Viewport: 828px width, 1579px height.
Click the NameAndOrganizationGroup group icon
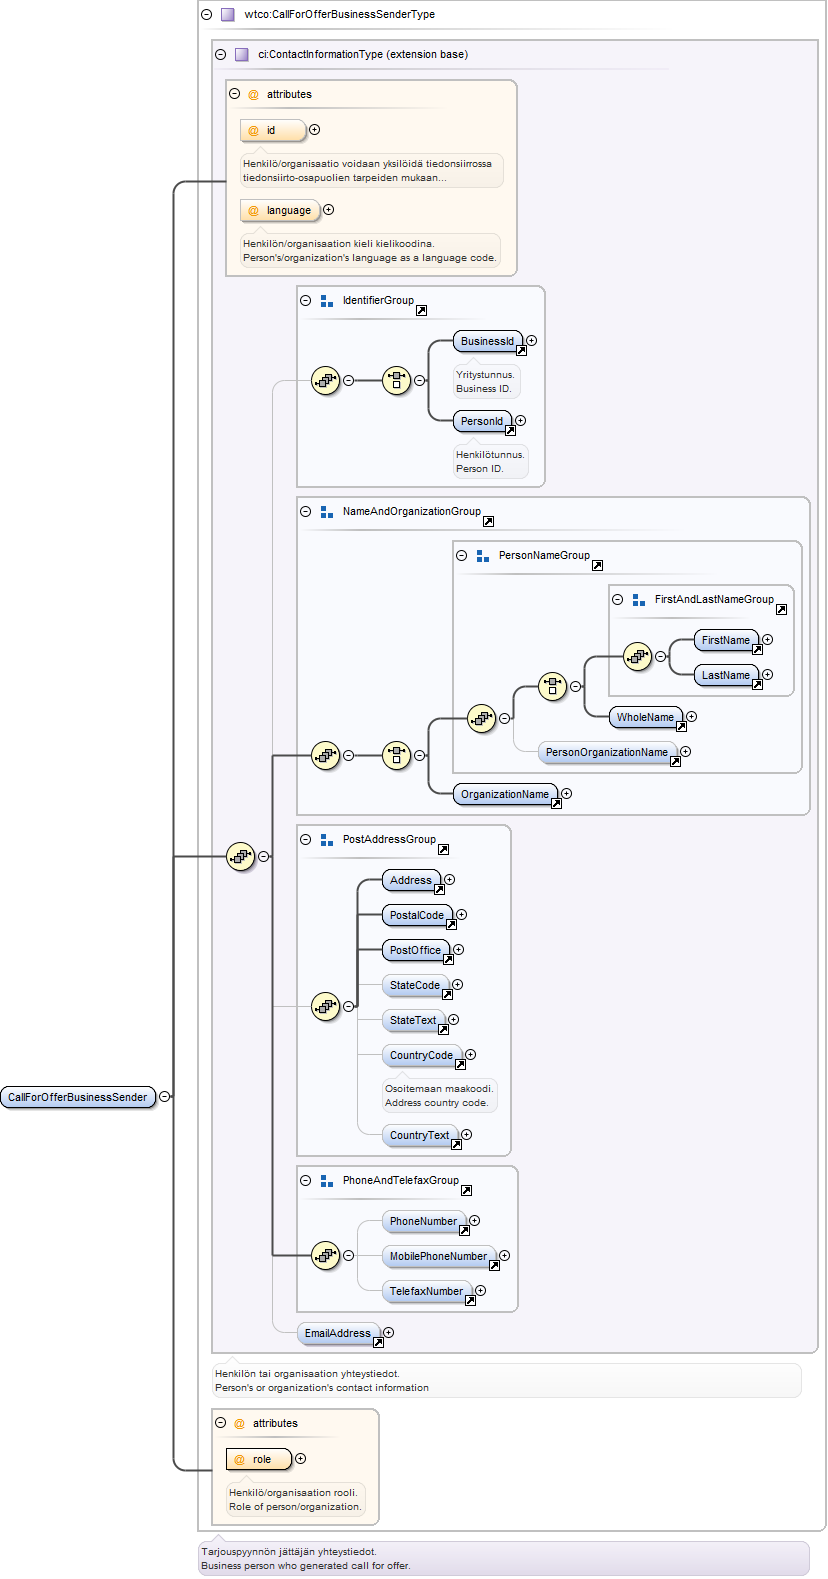327,512
